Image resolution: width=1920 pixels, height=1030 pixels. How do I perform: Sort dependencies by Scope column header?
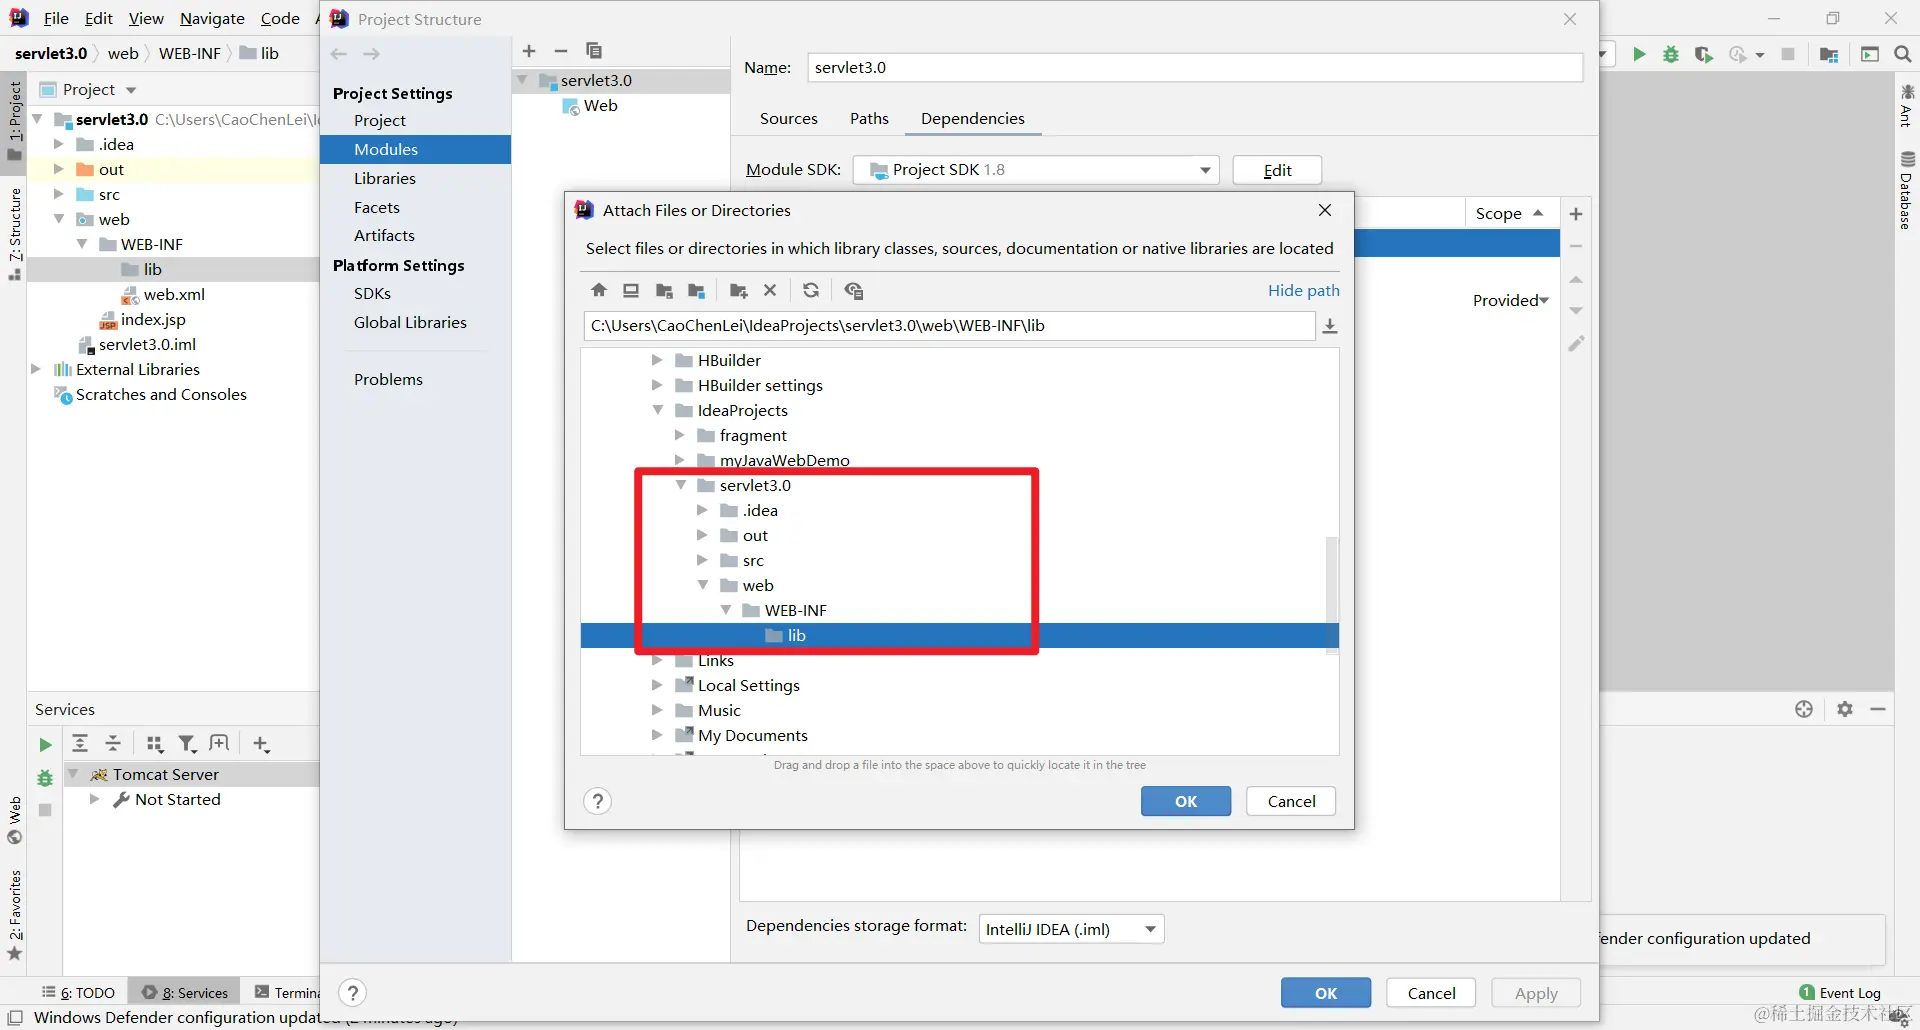point(1509,214)
